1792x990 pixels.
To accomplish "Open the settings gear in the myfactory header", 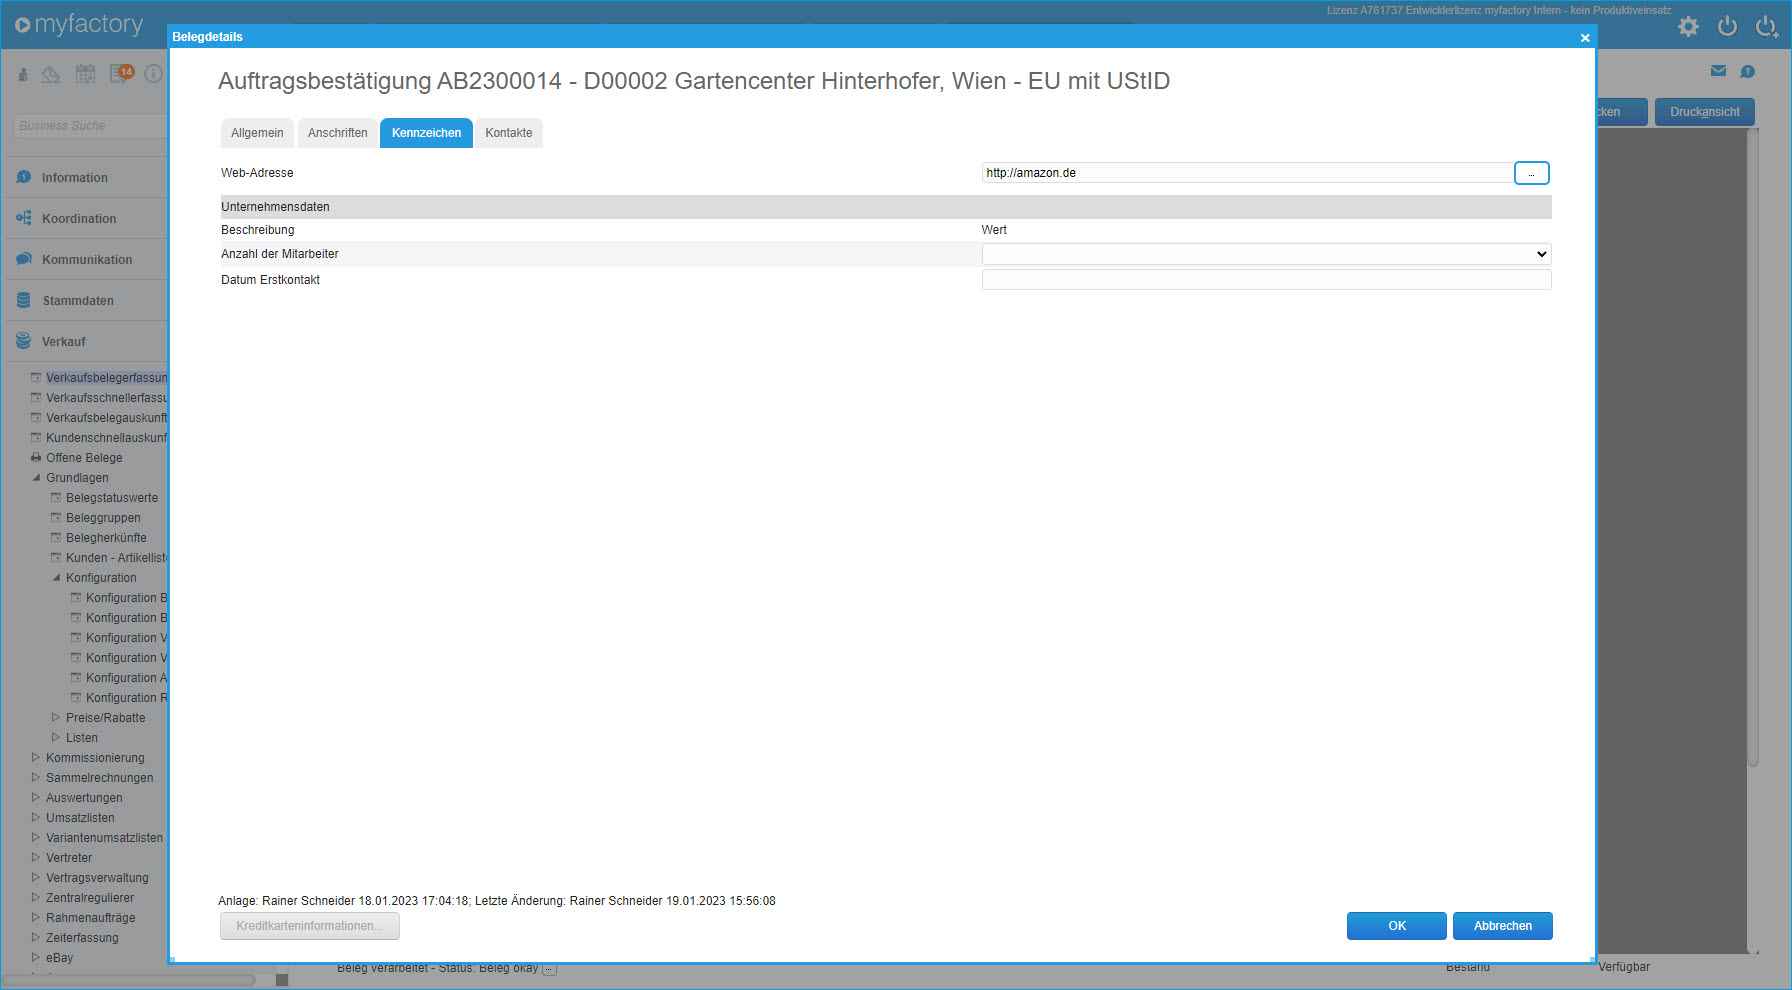I will pos(1688,27).
